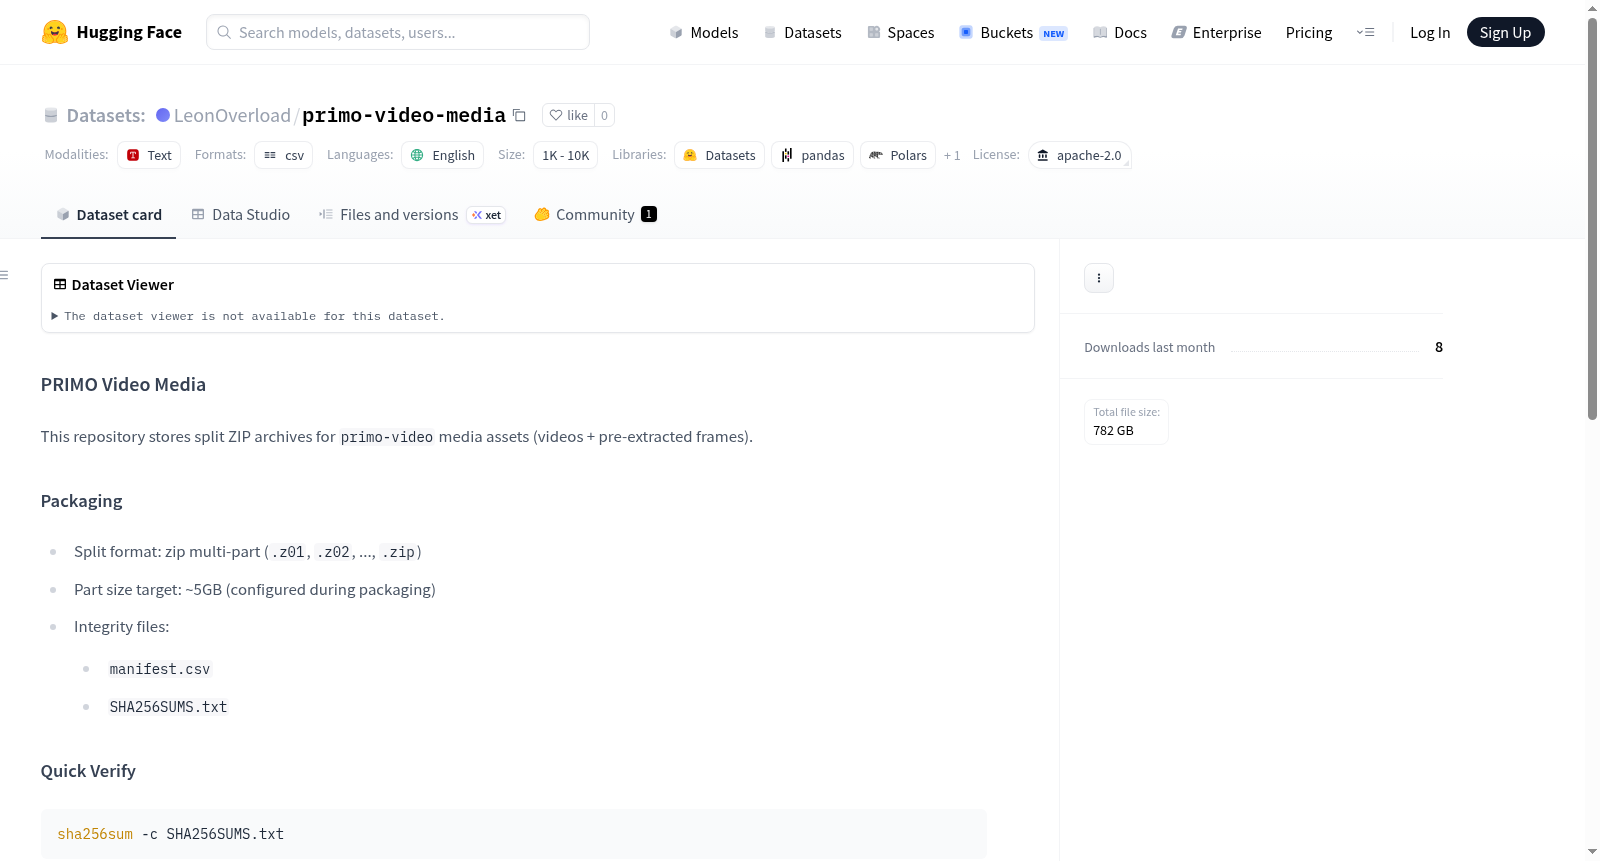The width and height of the screenshot is (1600, 861).
Task: Click the Datasets breadcrumb label
Action: [106, 115]
